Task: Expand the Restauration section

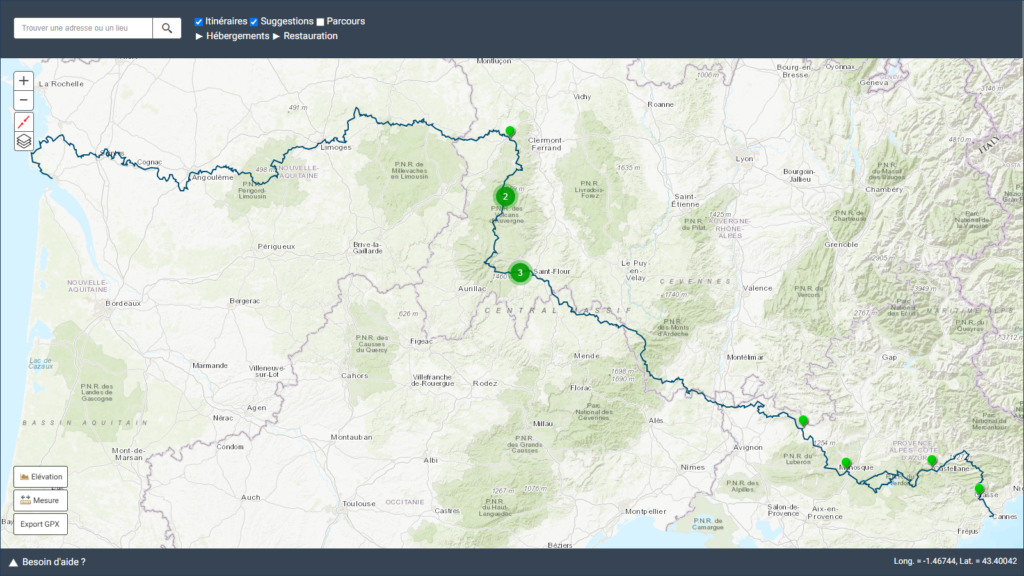Action: pyautogui.click(x=305, y=36)
